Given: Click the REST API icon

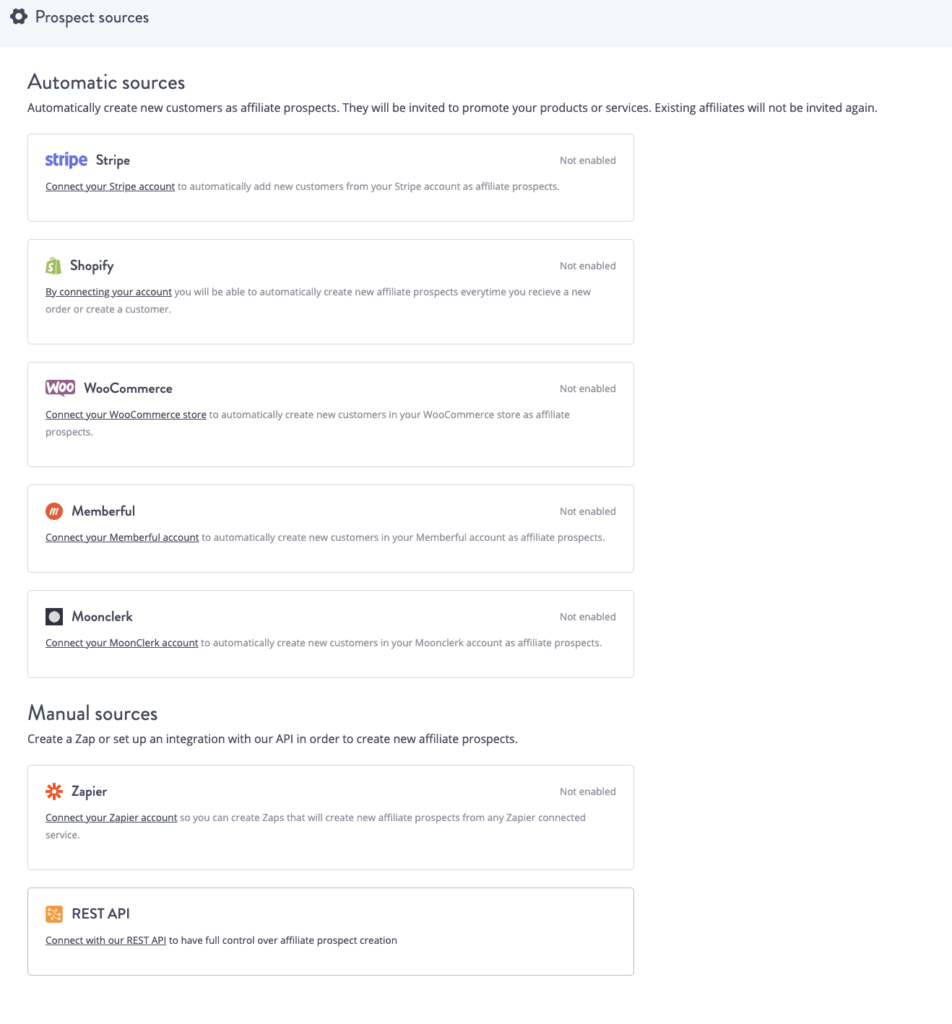Looking at the screenshot, I should tap(54, 913).
